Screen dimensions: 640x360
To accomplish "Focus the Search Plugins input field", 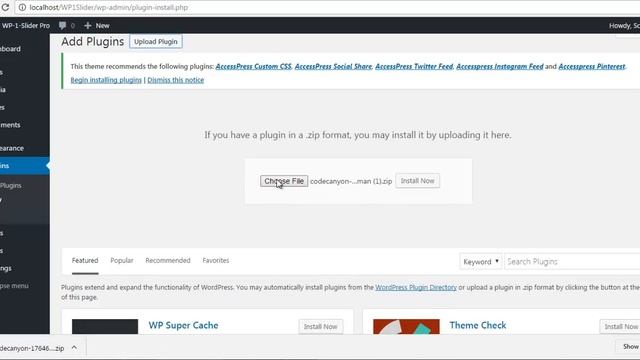I will click(x=572, y=262).
